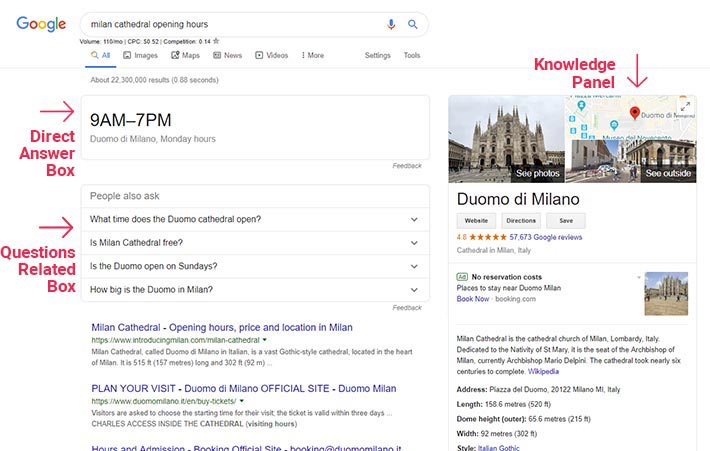Image resolution: width=710 pixels, height=451 pixels.
Task: Click 'No reservation costs' ad headline
Action: [x=506, y=277]
